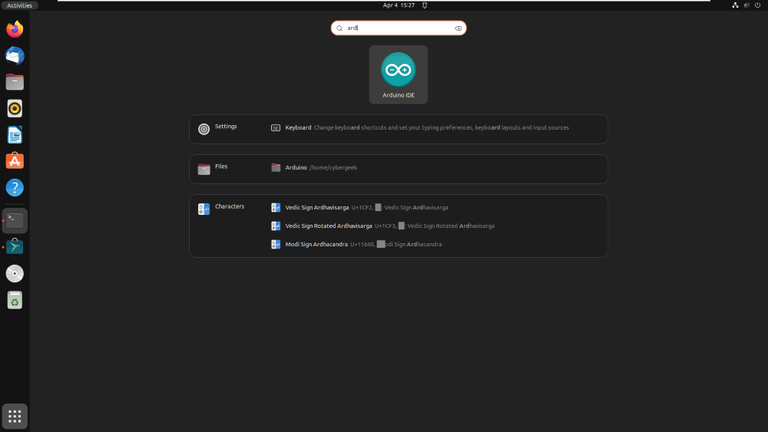Viewport: 768px width, 432px height.
Task: Open the Files search provider icon
Action: pos(204,169)
